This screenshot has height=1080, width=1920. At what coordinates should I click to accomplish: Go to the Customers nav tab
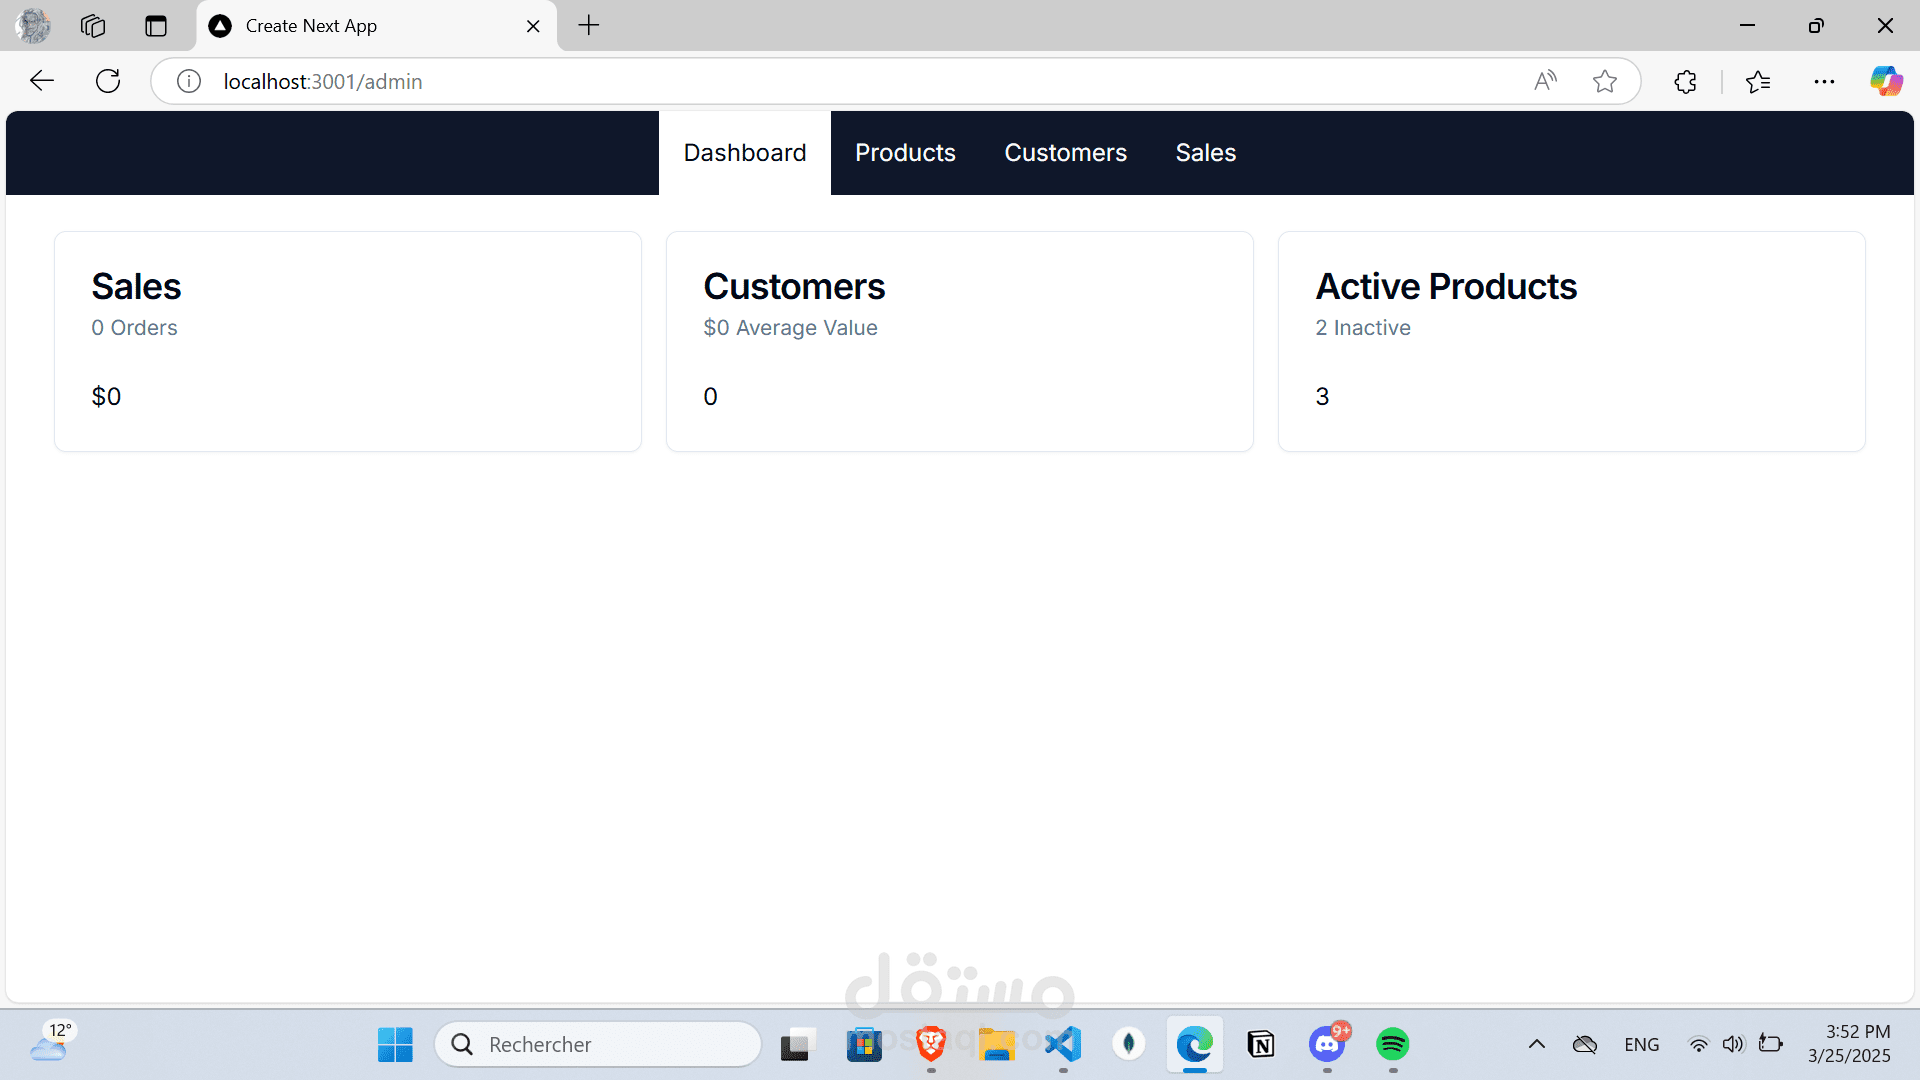click(1065, 153)
